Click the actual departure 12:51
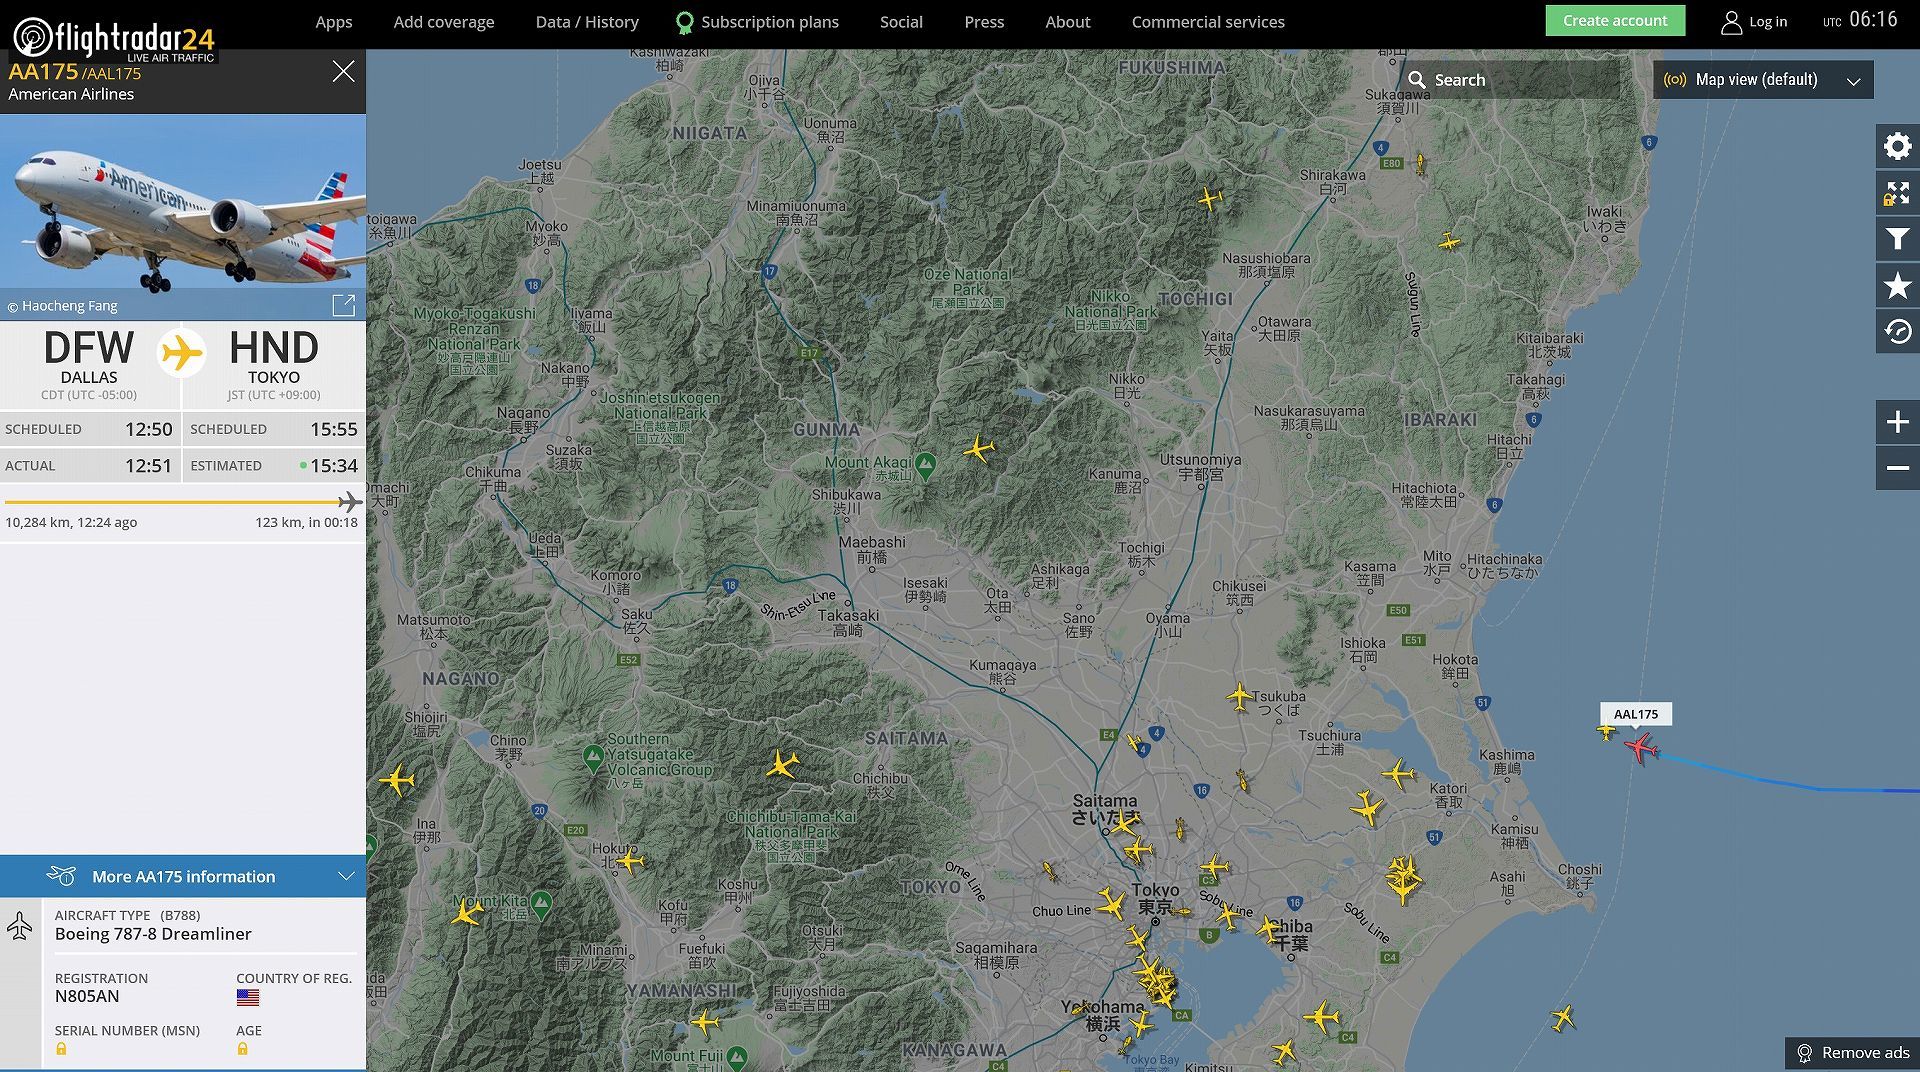The height and width of the screenshot is (1072, 1920). pos(148,466)
